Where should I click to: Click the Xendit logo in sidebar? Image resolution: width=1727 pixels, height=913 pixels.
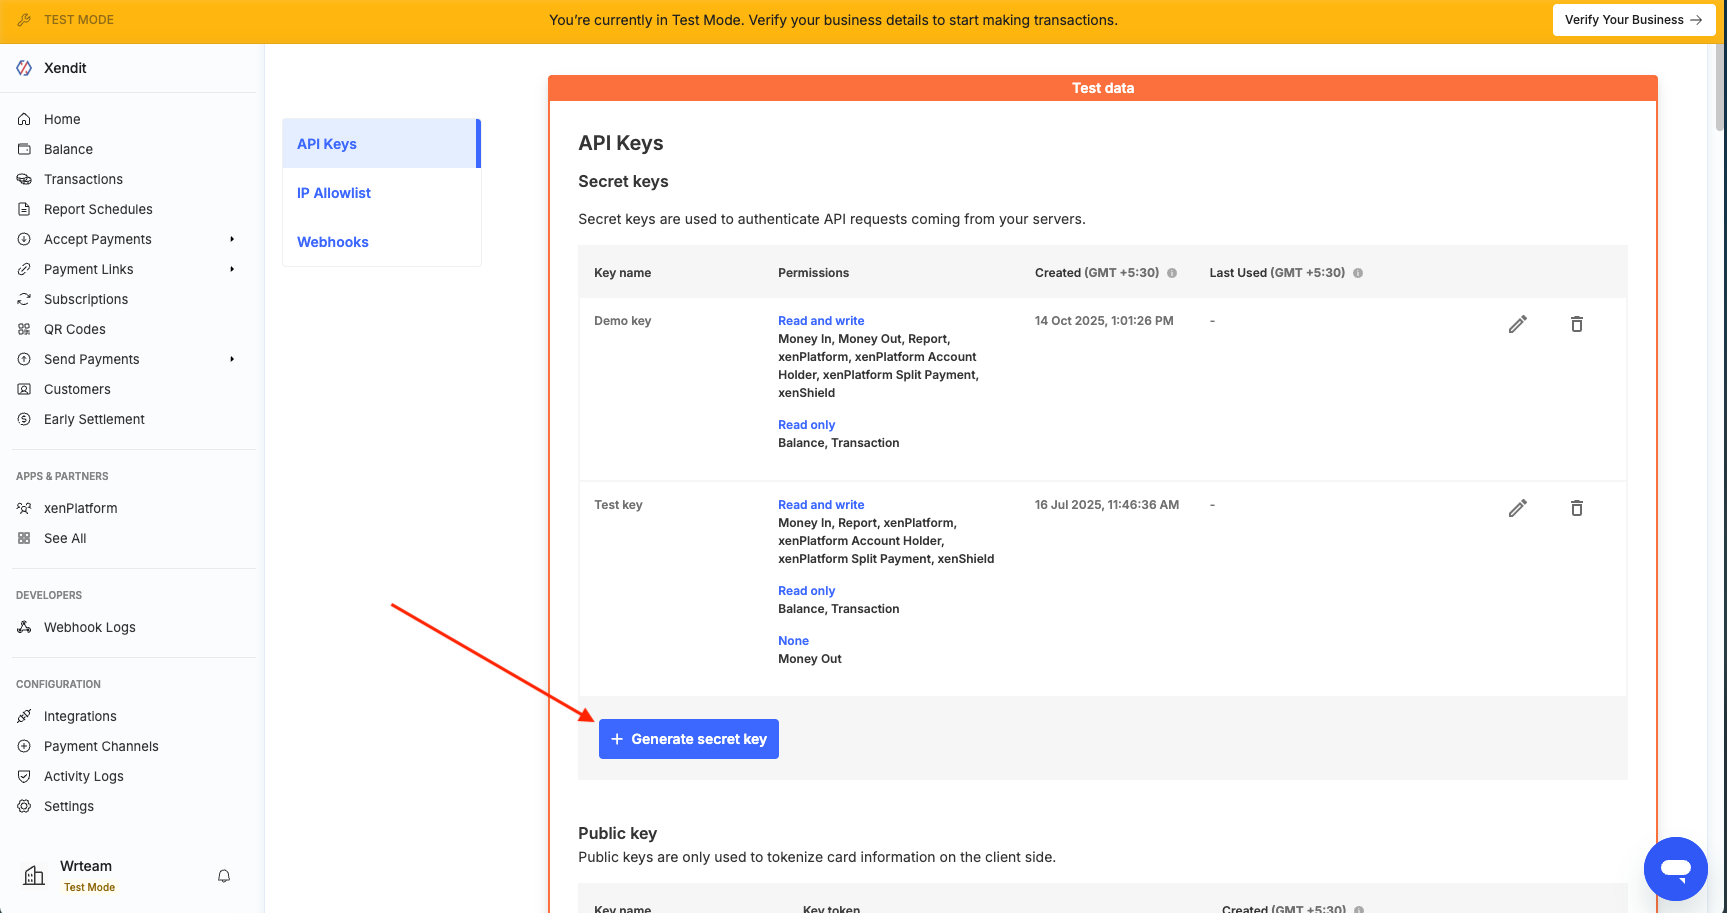tap(24, 68)
